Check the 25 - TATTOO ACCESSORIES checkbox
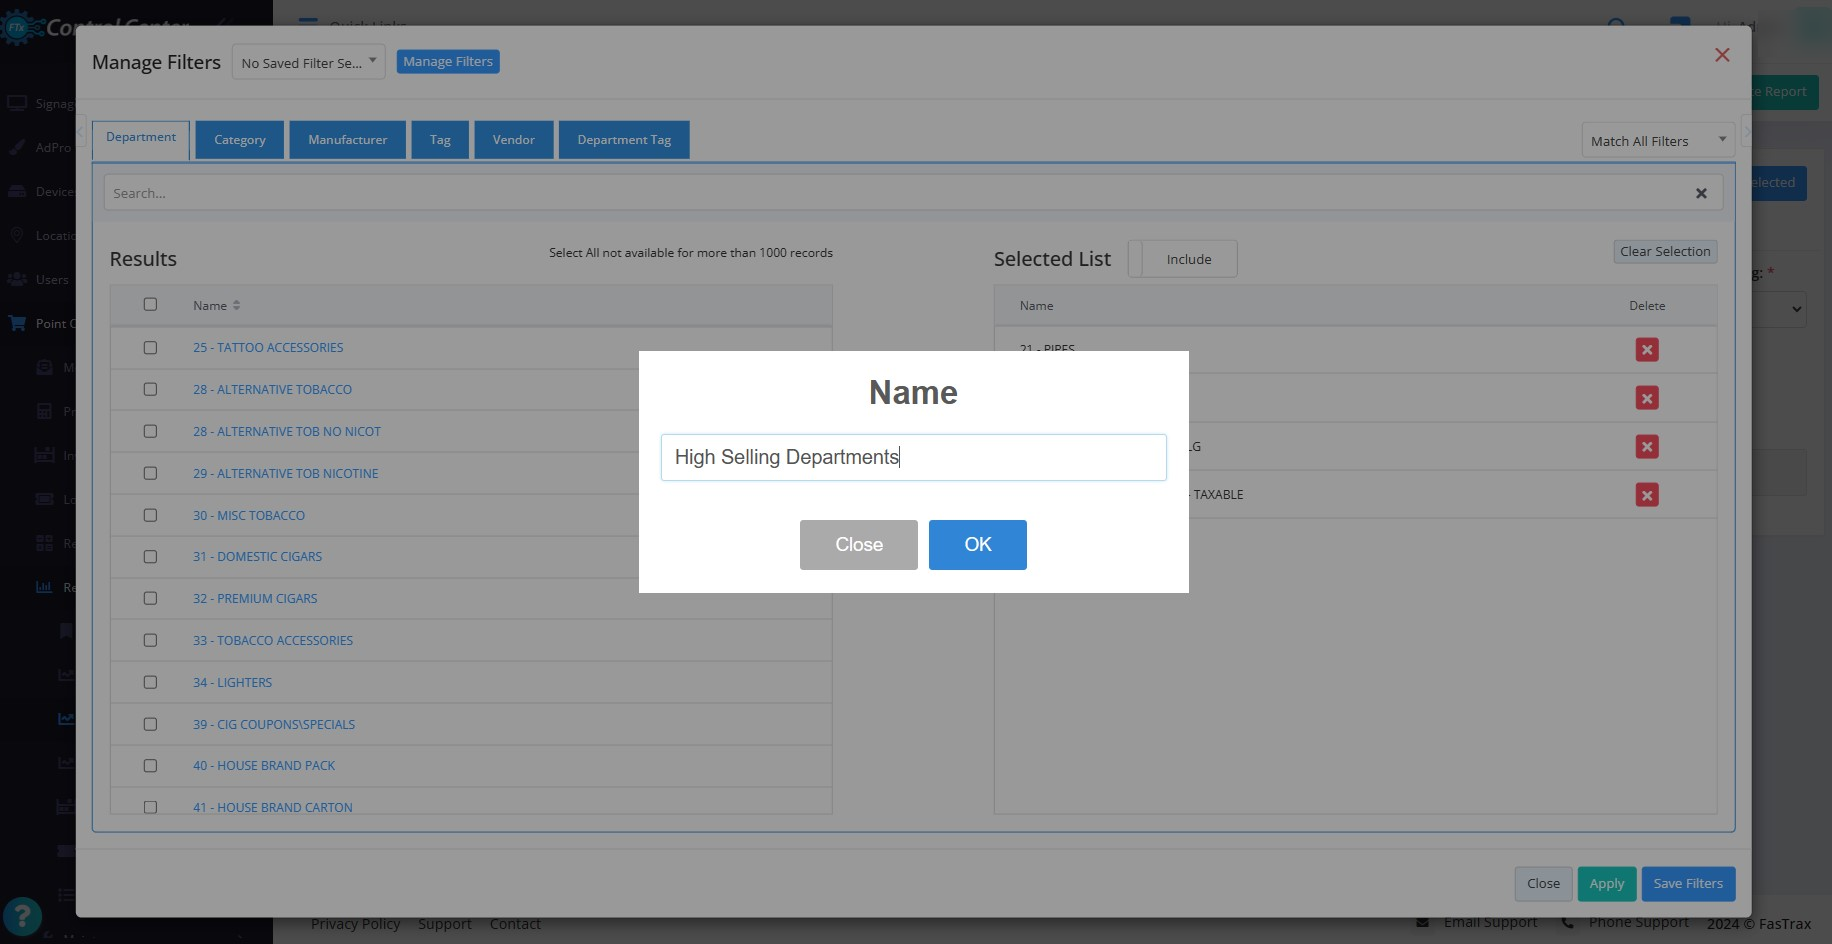This screenshot has width=1832, height=944. (x=150, y=348)
